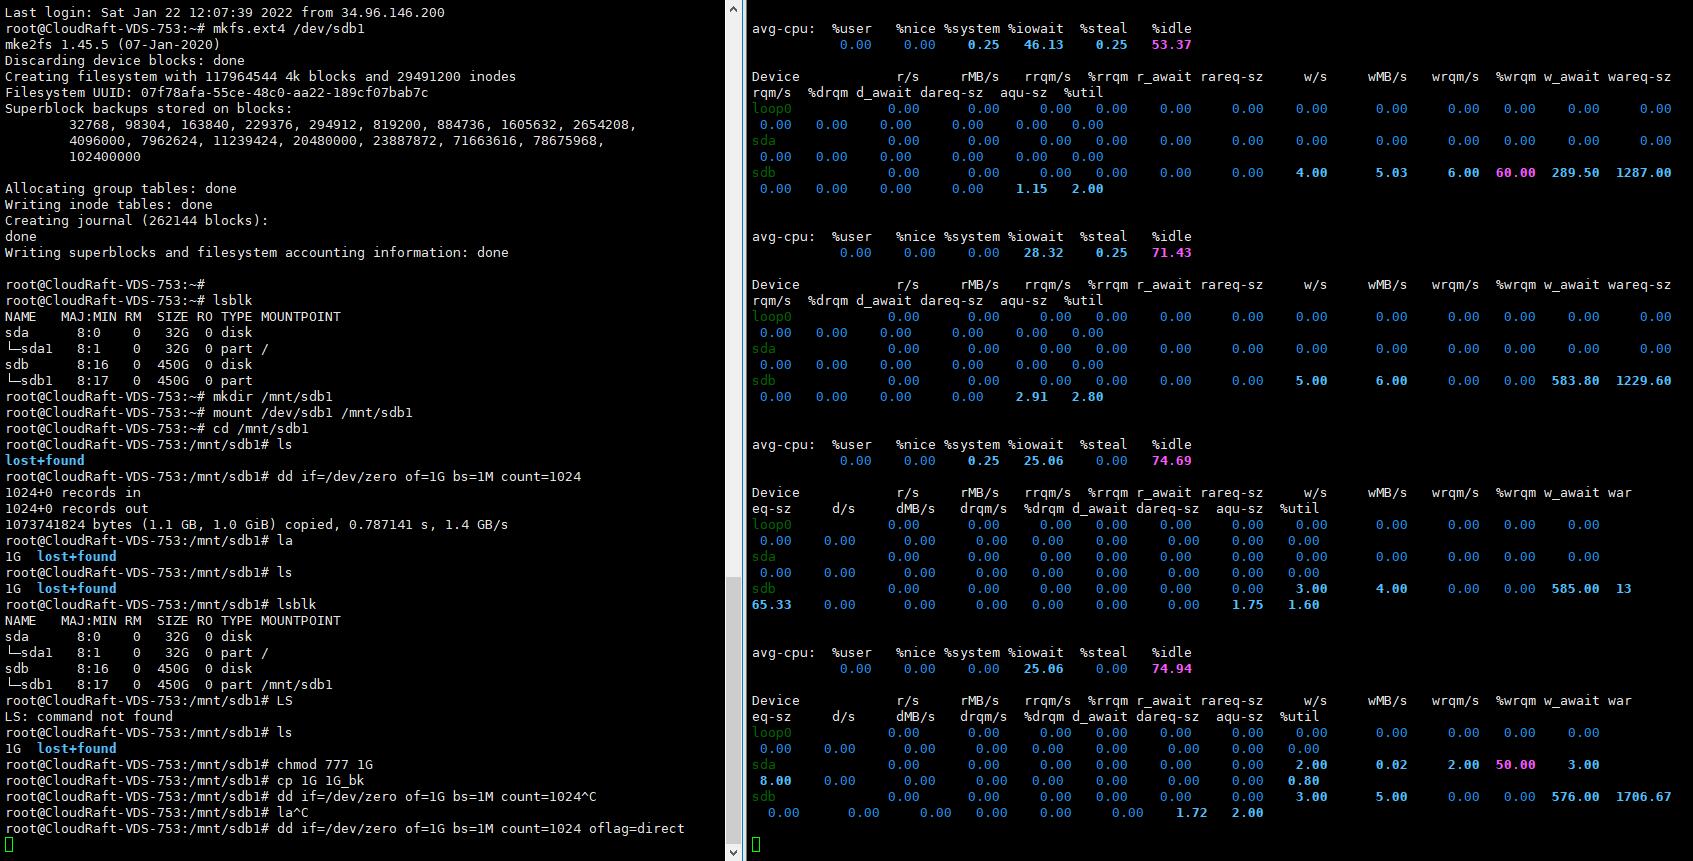
Task: Click 'Creating journal (262144 blocks):' line
Action: [x=137, y=221]
